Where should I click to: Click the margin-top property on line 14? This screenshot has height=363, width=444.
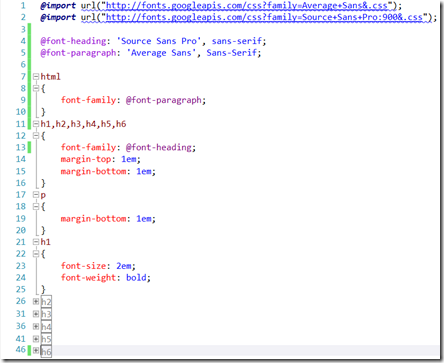pyautogui.click(x=86, y=159)
